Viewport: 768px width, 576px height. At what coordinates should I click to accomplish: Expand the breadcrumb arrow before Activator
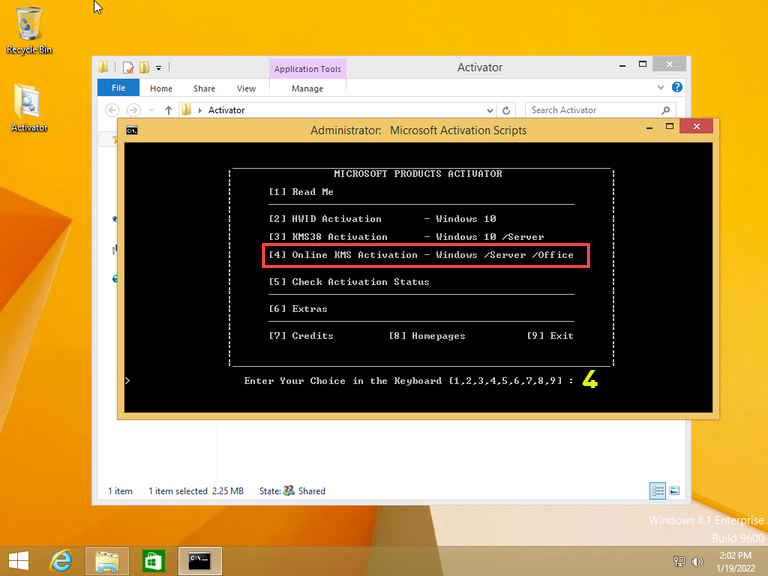point(200,111)
